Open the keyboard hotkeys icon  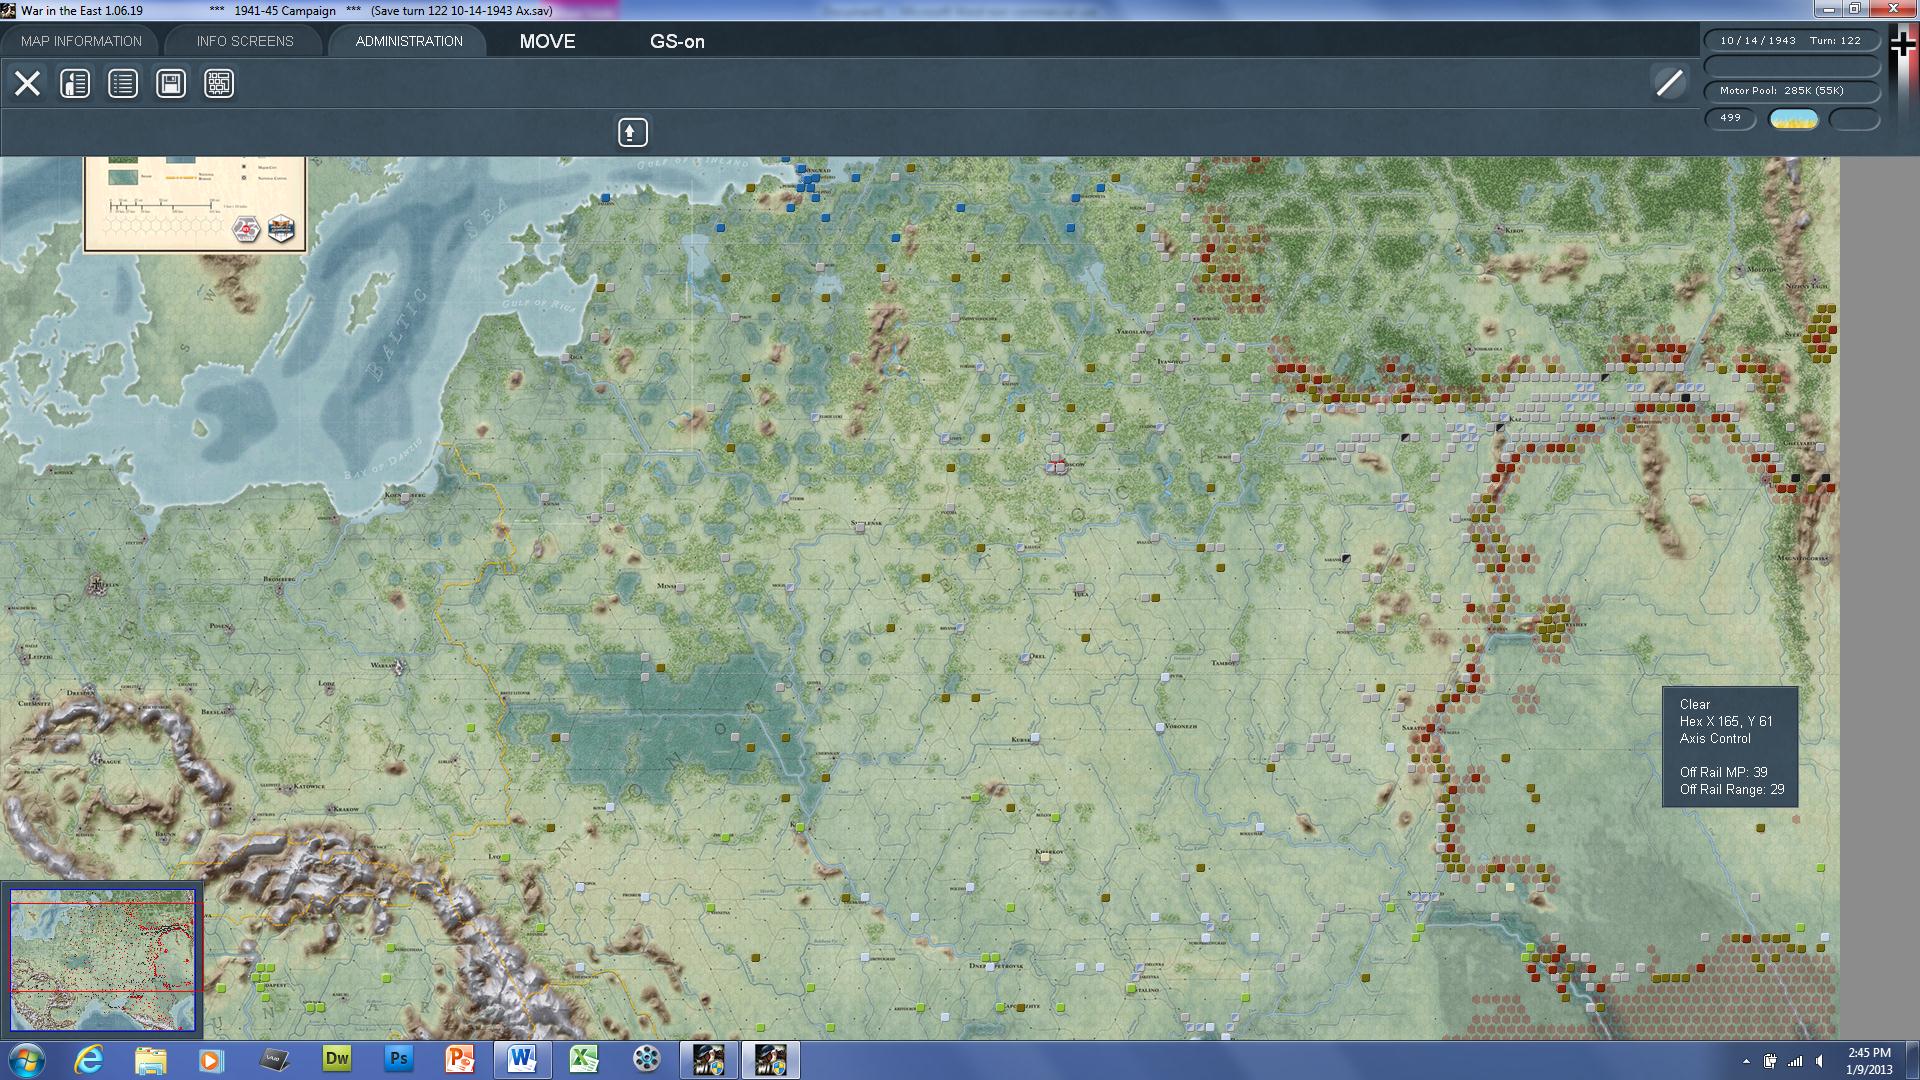coord(219,83)
